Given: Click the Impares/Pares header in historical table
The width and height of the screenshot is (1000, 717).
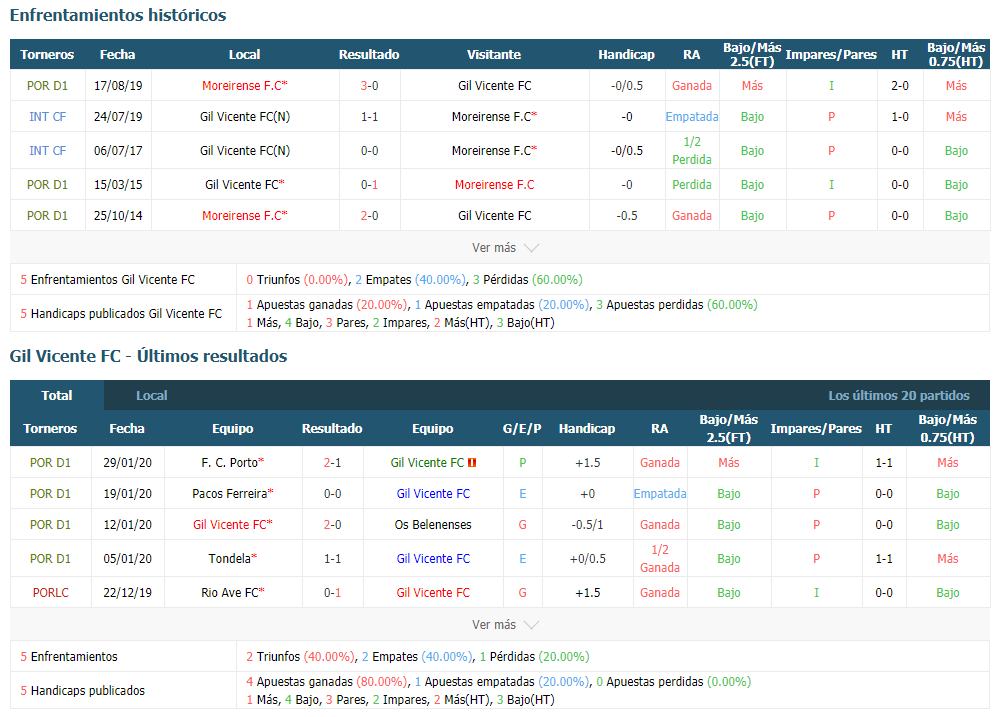Looking at the screenshot, I should pyautogui.click(x=831, y=55).
